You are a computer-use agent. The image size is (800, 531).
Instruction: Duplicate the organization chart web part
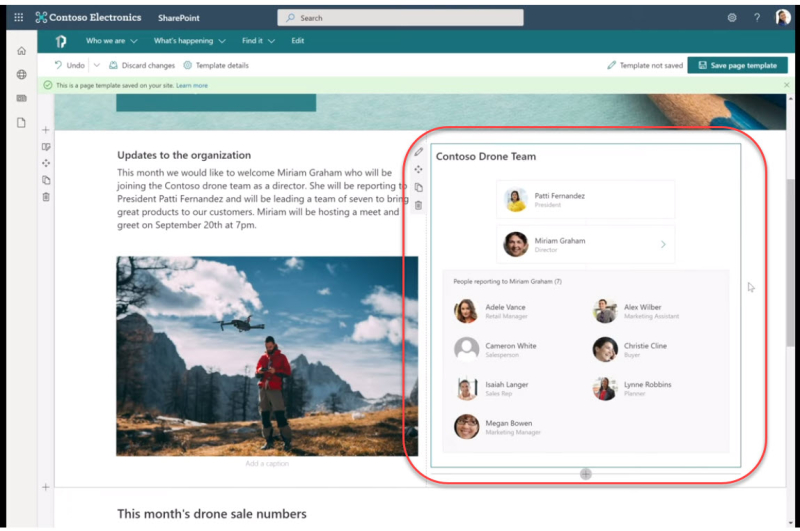click(418, 187)
